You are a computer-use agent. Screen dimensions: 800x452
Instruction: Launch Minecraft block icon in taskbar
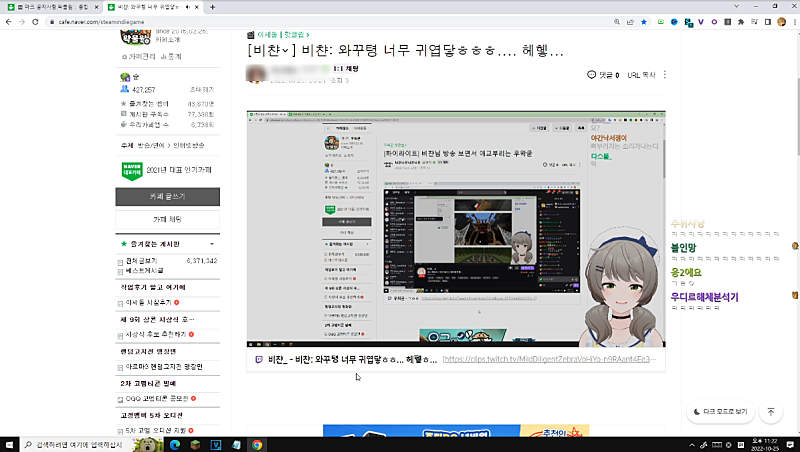[x=195, y=445]
